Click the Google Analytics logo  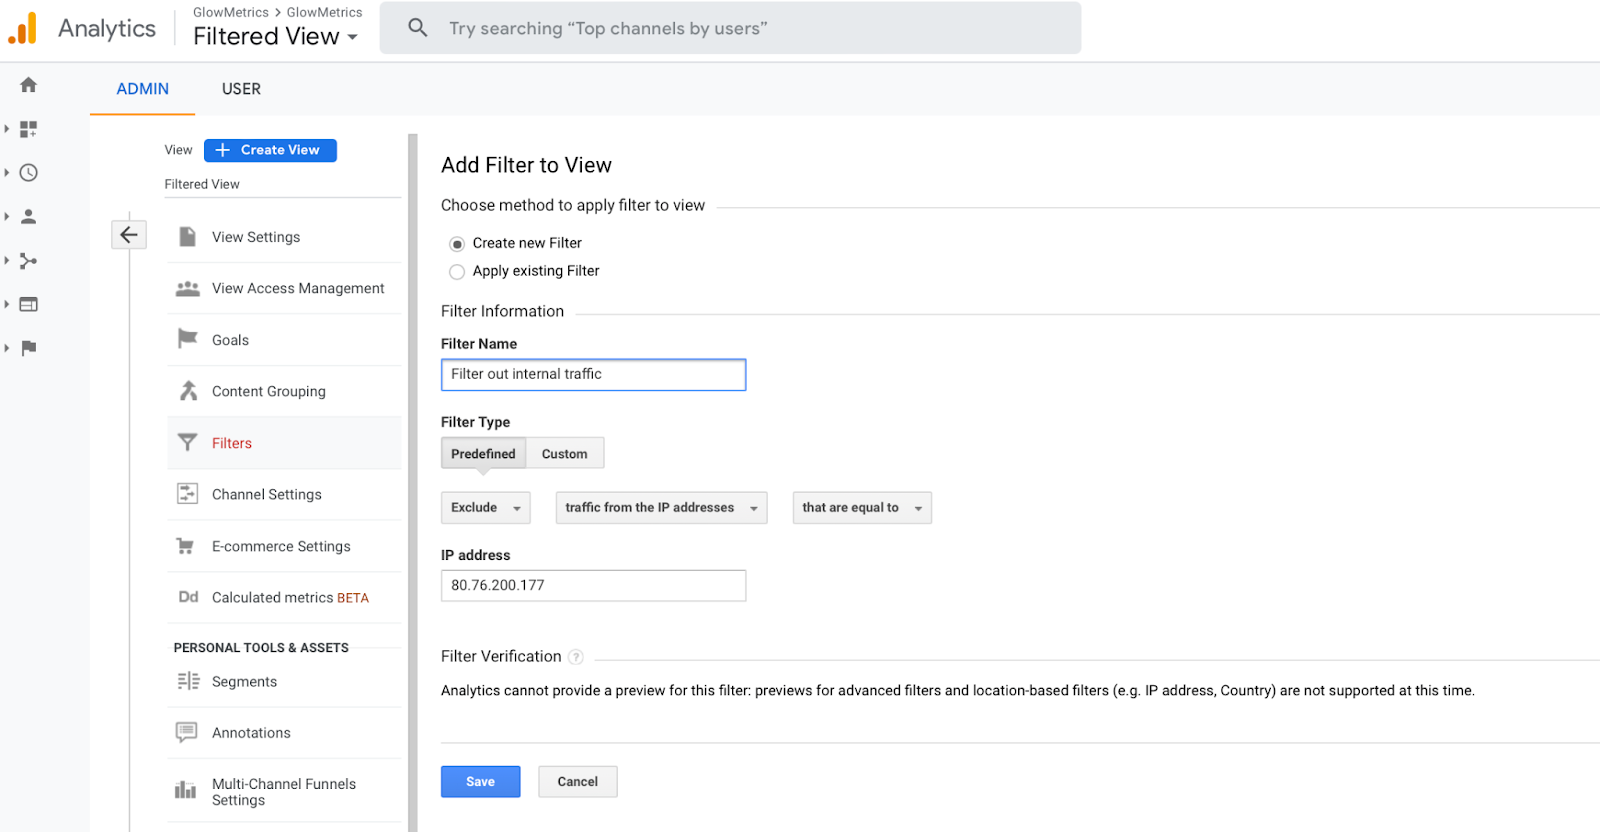coord(23,28)
